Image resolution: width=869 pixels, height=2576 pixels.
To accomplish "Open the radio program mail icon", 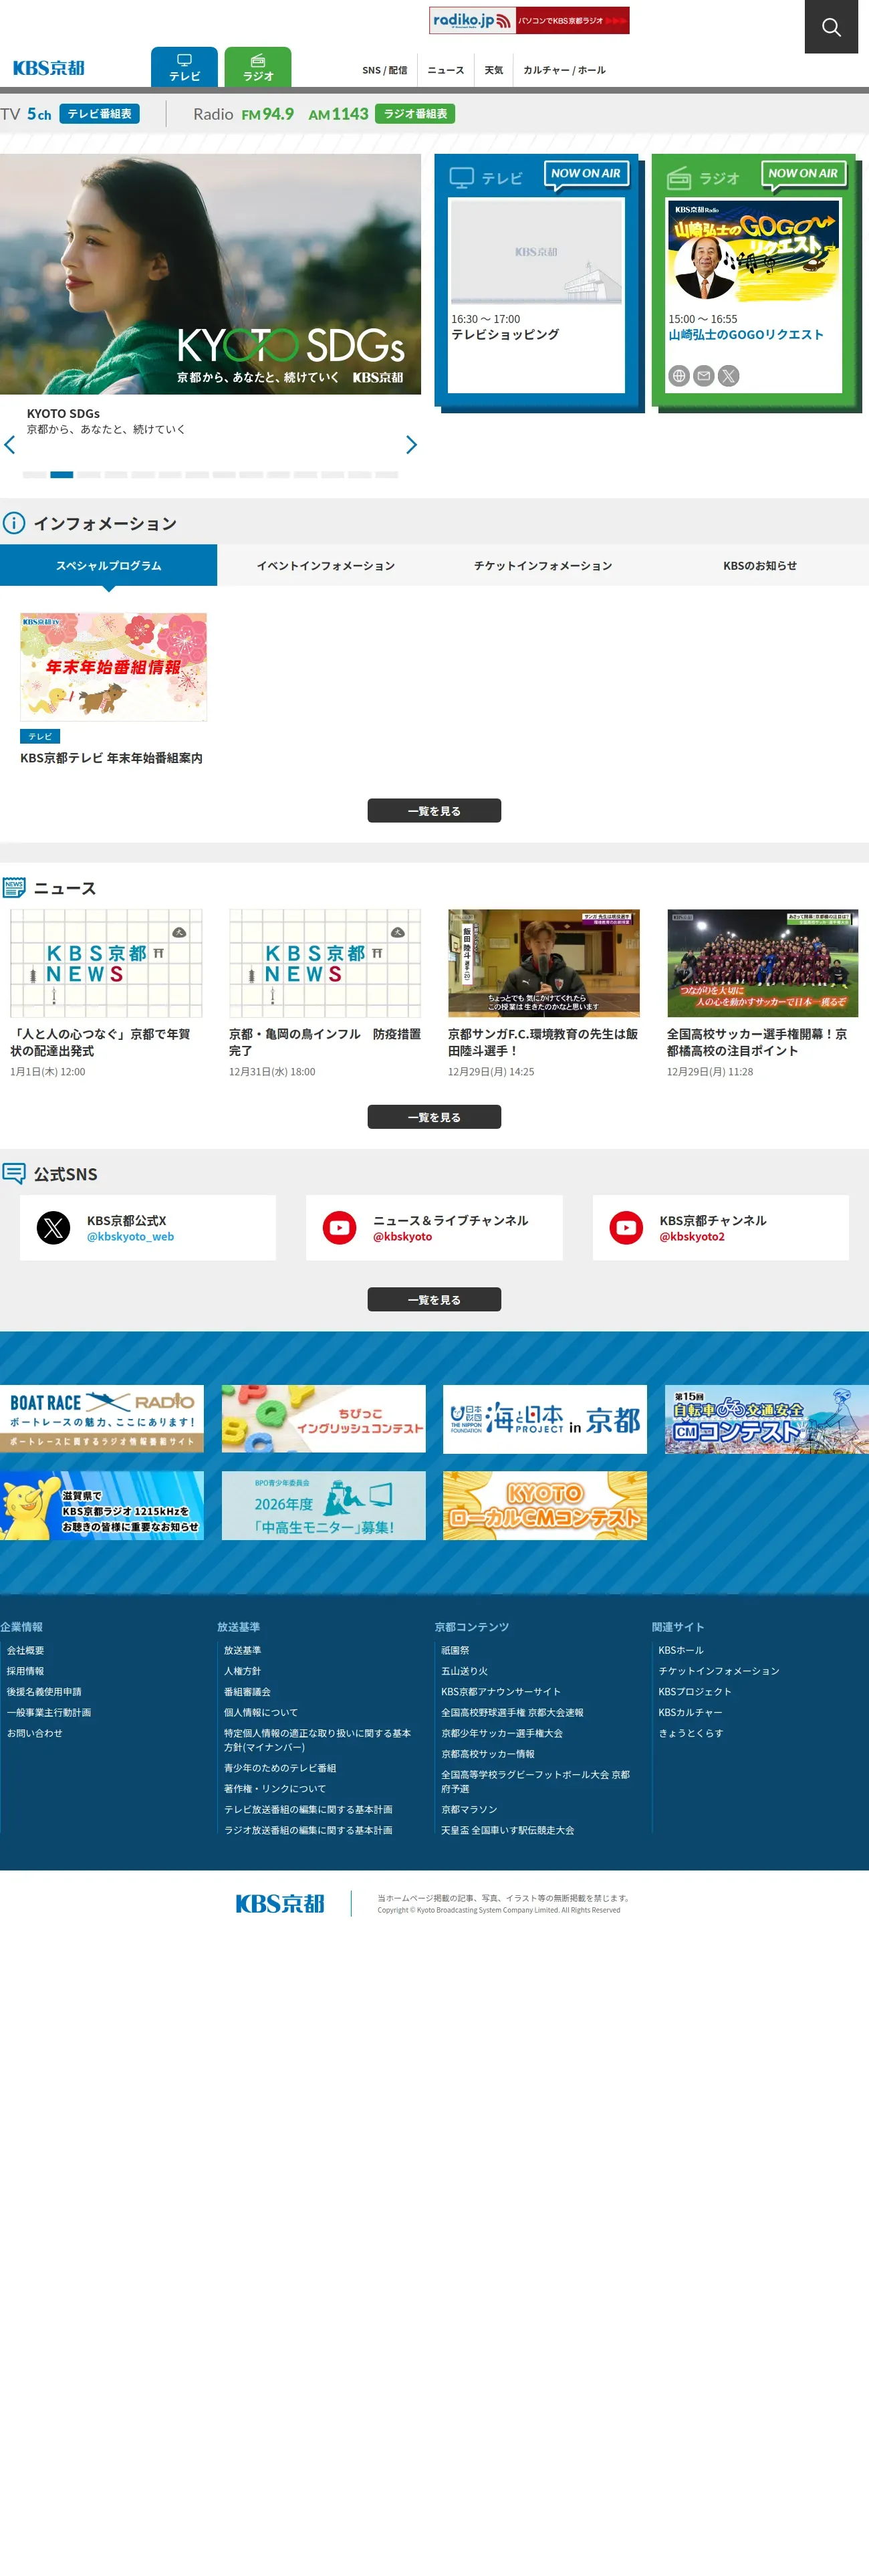I will tap(704, 376).
